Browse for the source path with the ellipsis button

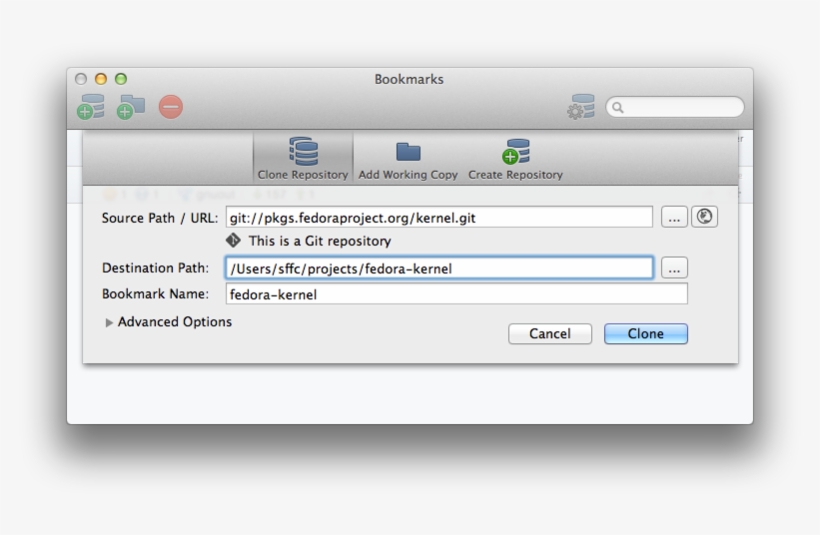[x=674, y=217]
